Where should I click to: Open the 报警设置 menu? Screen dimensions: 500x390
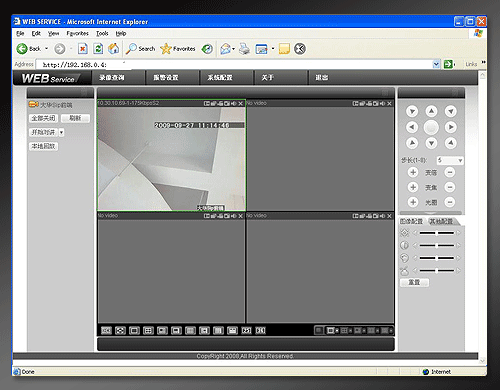click(166, 78)
